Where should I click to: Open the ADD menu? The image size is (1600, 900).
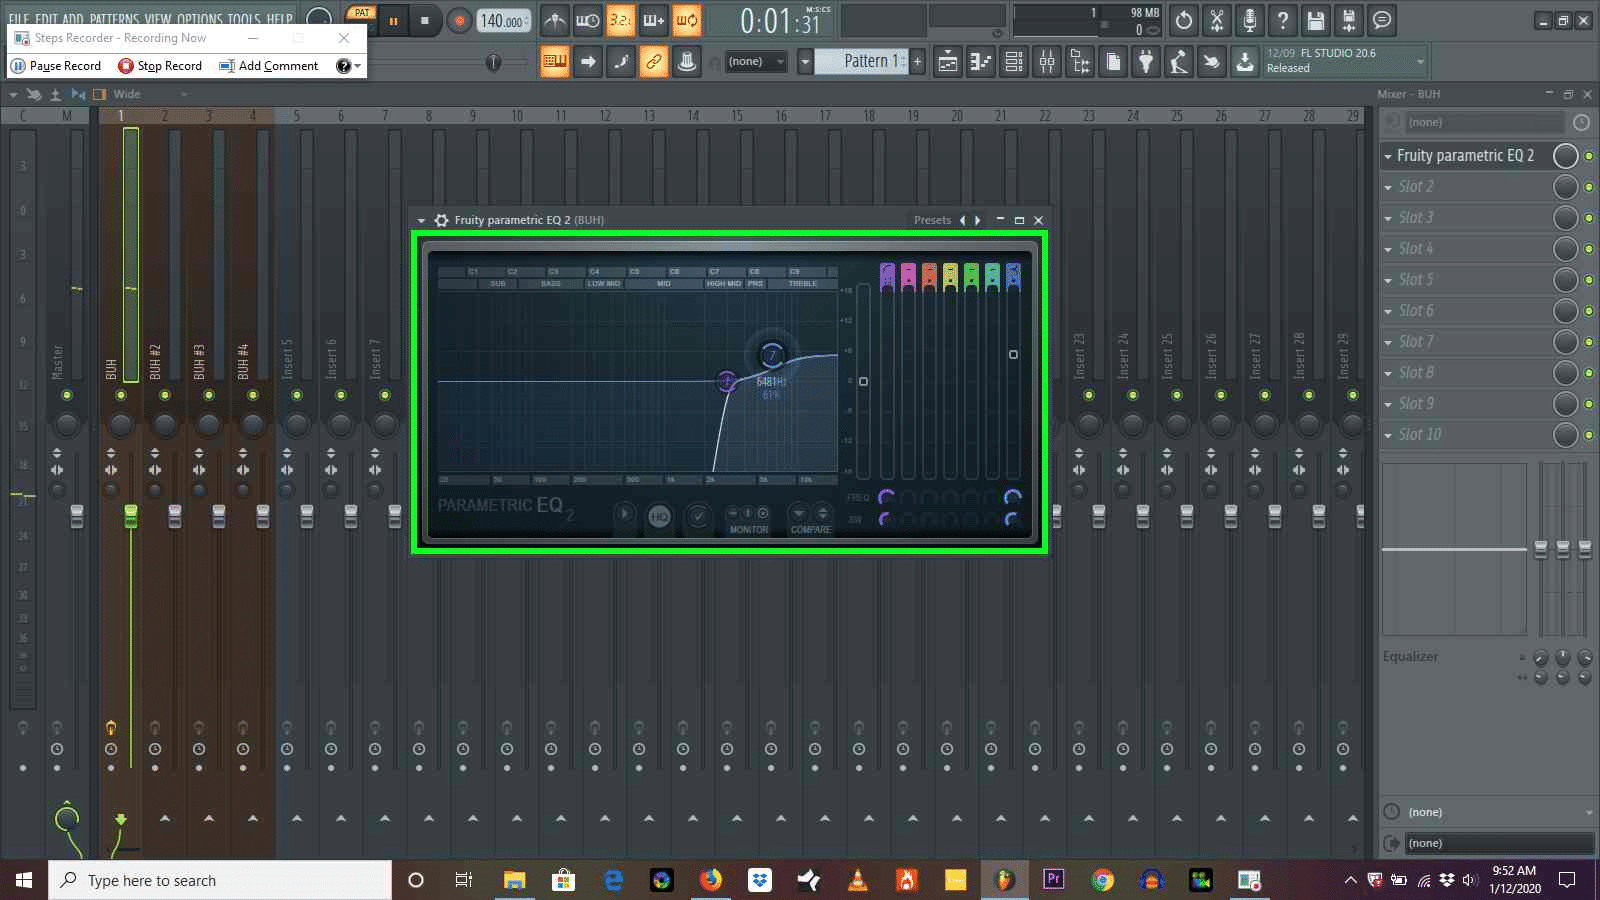coord(73,19)
